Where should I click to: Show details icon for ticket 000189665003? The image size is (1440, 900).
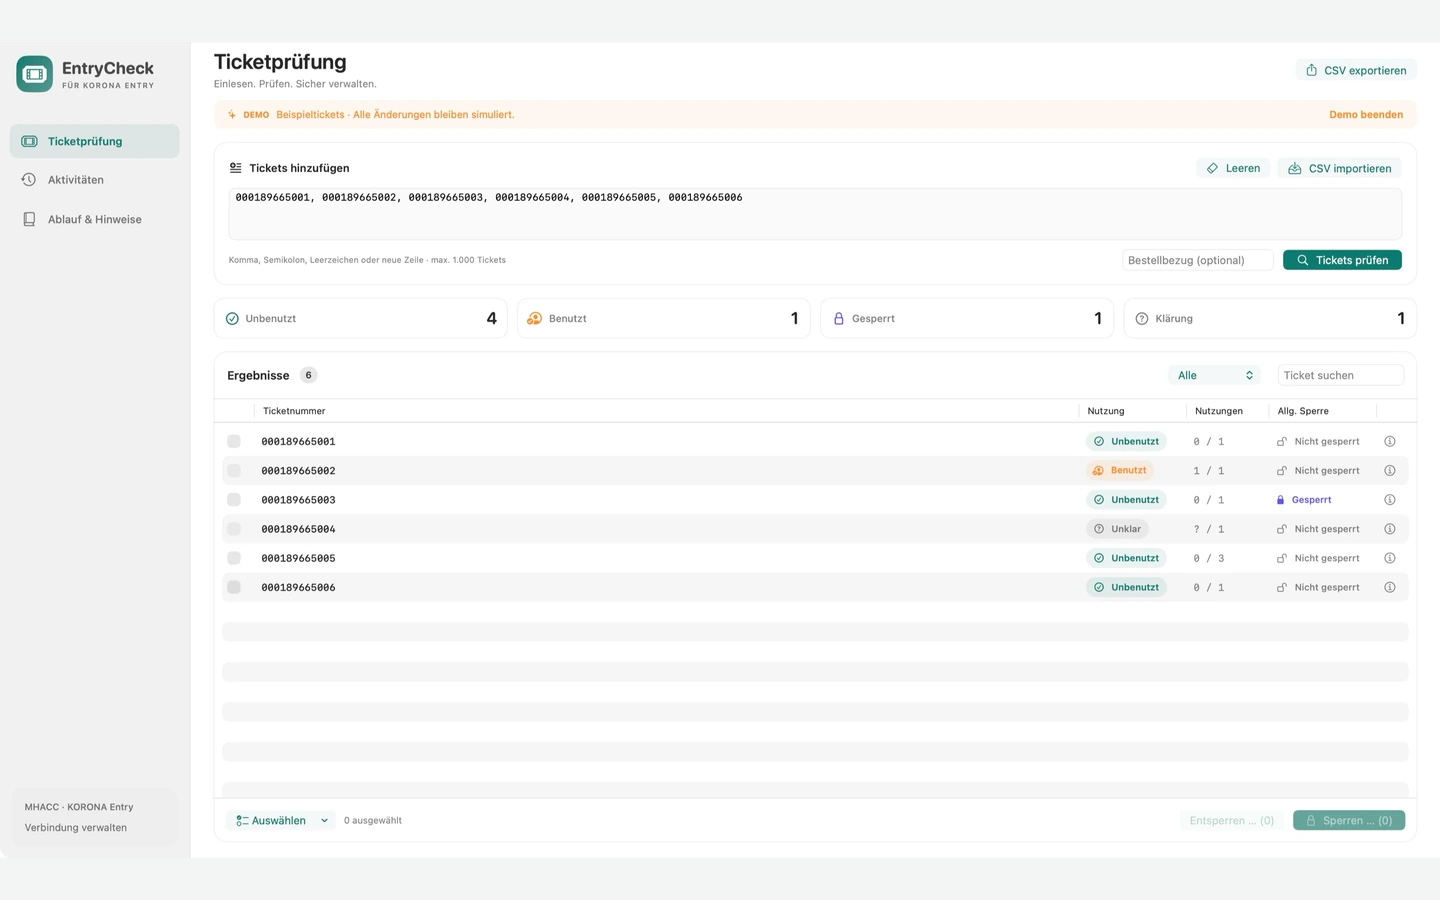coord(1389,500)
